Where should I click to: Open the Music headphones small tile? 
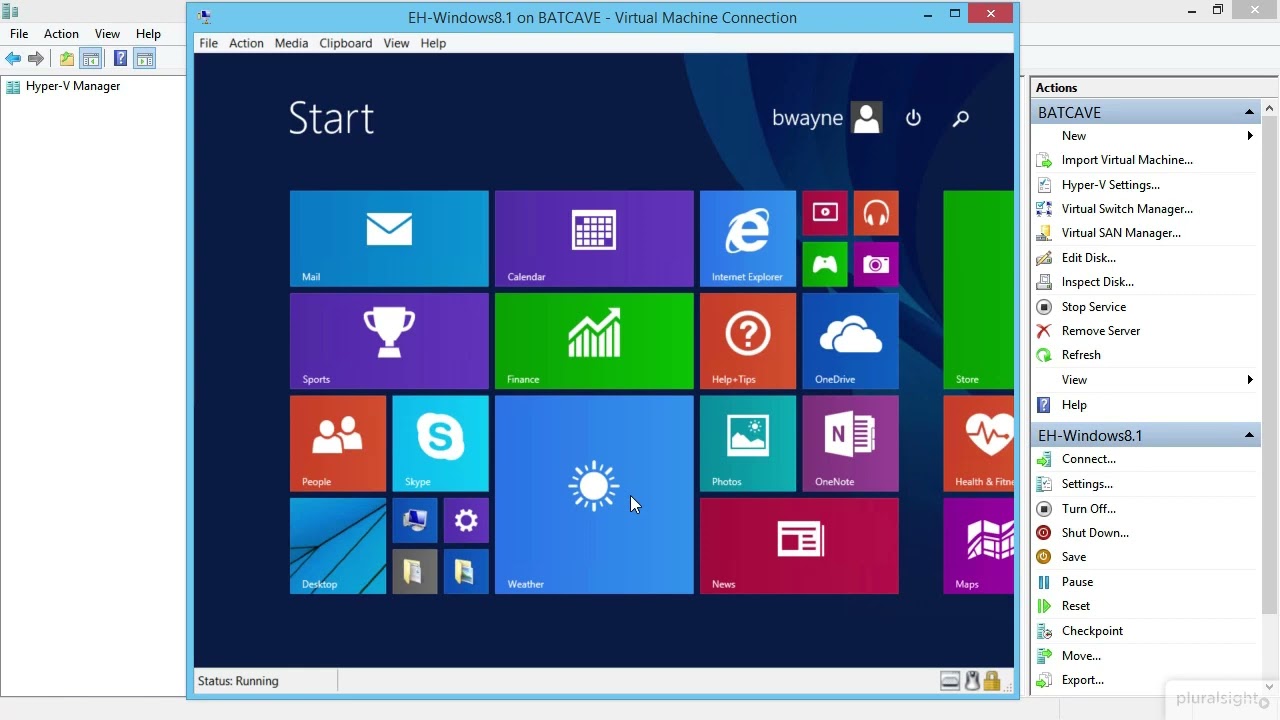click(x=876, y=213)
